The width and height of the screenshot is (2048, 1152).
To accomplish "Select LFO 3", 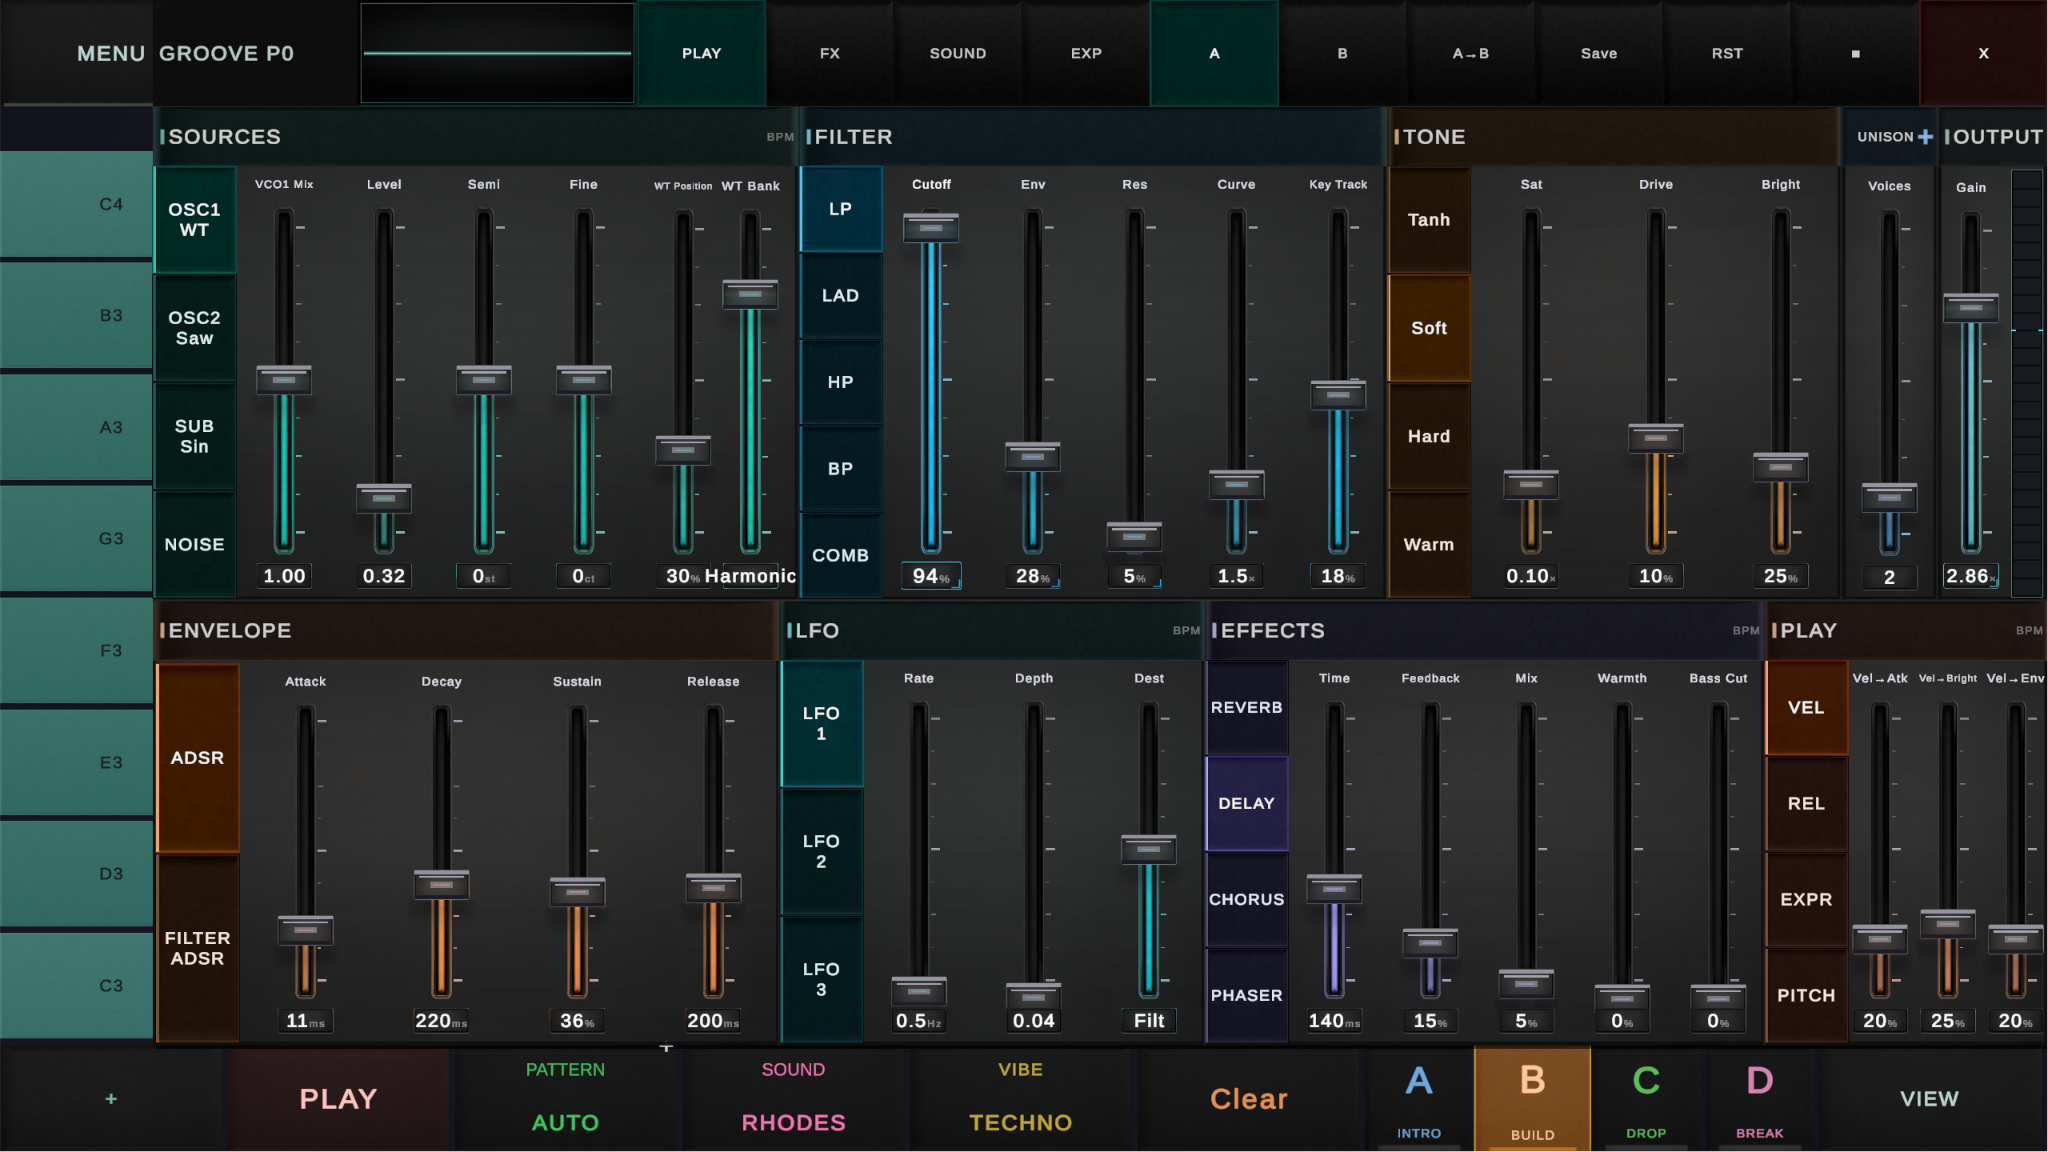I will coord(821,979).
